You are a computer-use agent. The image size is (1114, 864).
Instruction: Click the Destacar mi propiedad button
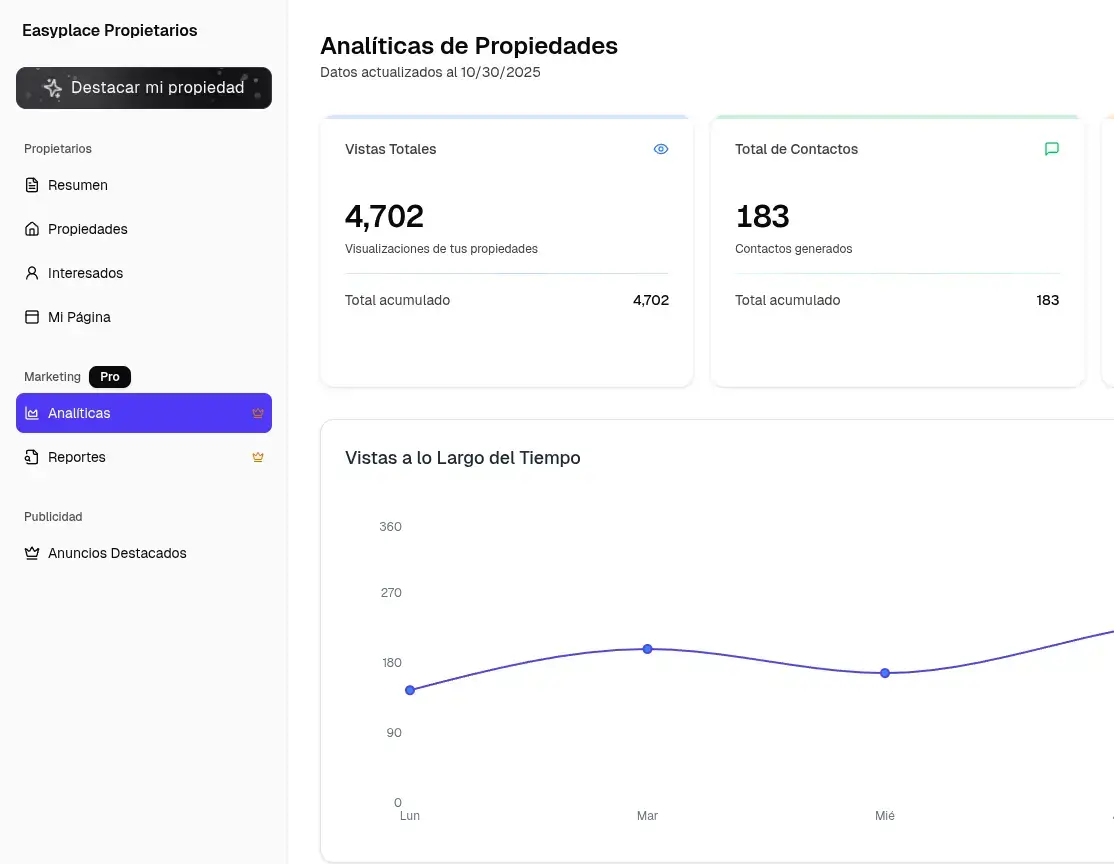144,88
